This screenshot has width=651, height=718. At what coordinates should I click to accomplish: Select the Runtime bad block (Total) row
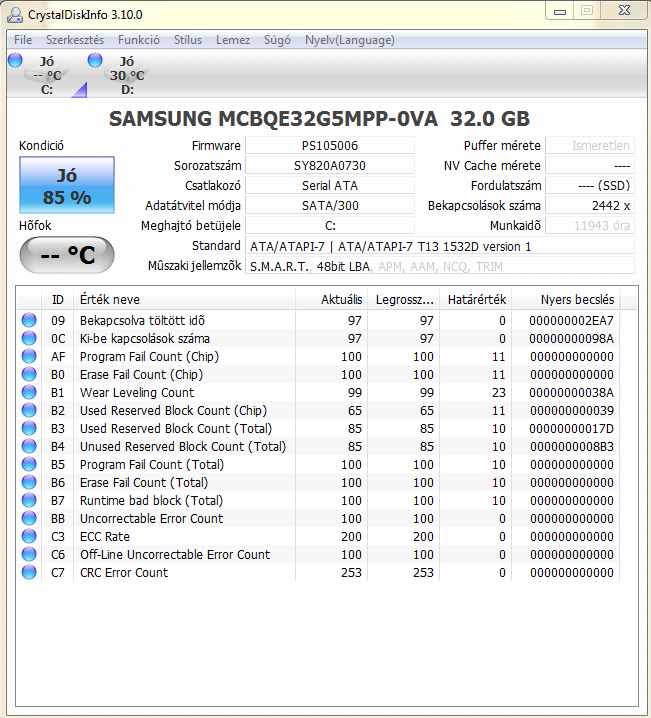pyautogui.click(x=318, y=500)
